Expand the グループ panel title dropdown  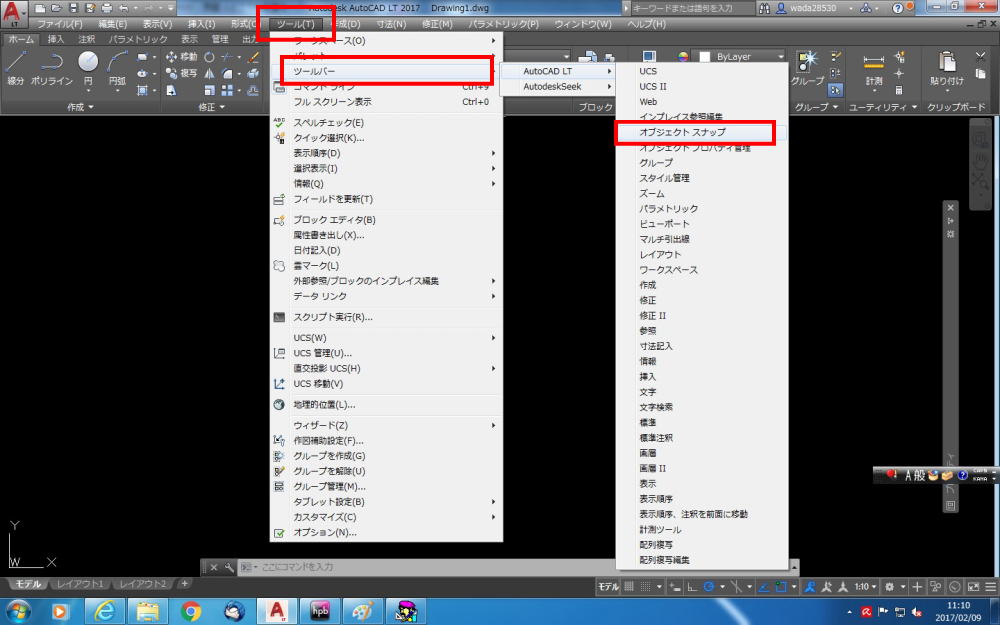(816, 107)
